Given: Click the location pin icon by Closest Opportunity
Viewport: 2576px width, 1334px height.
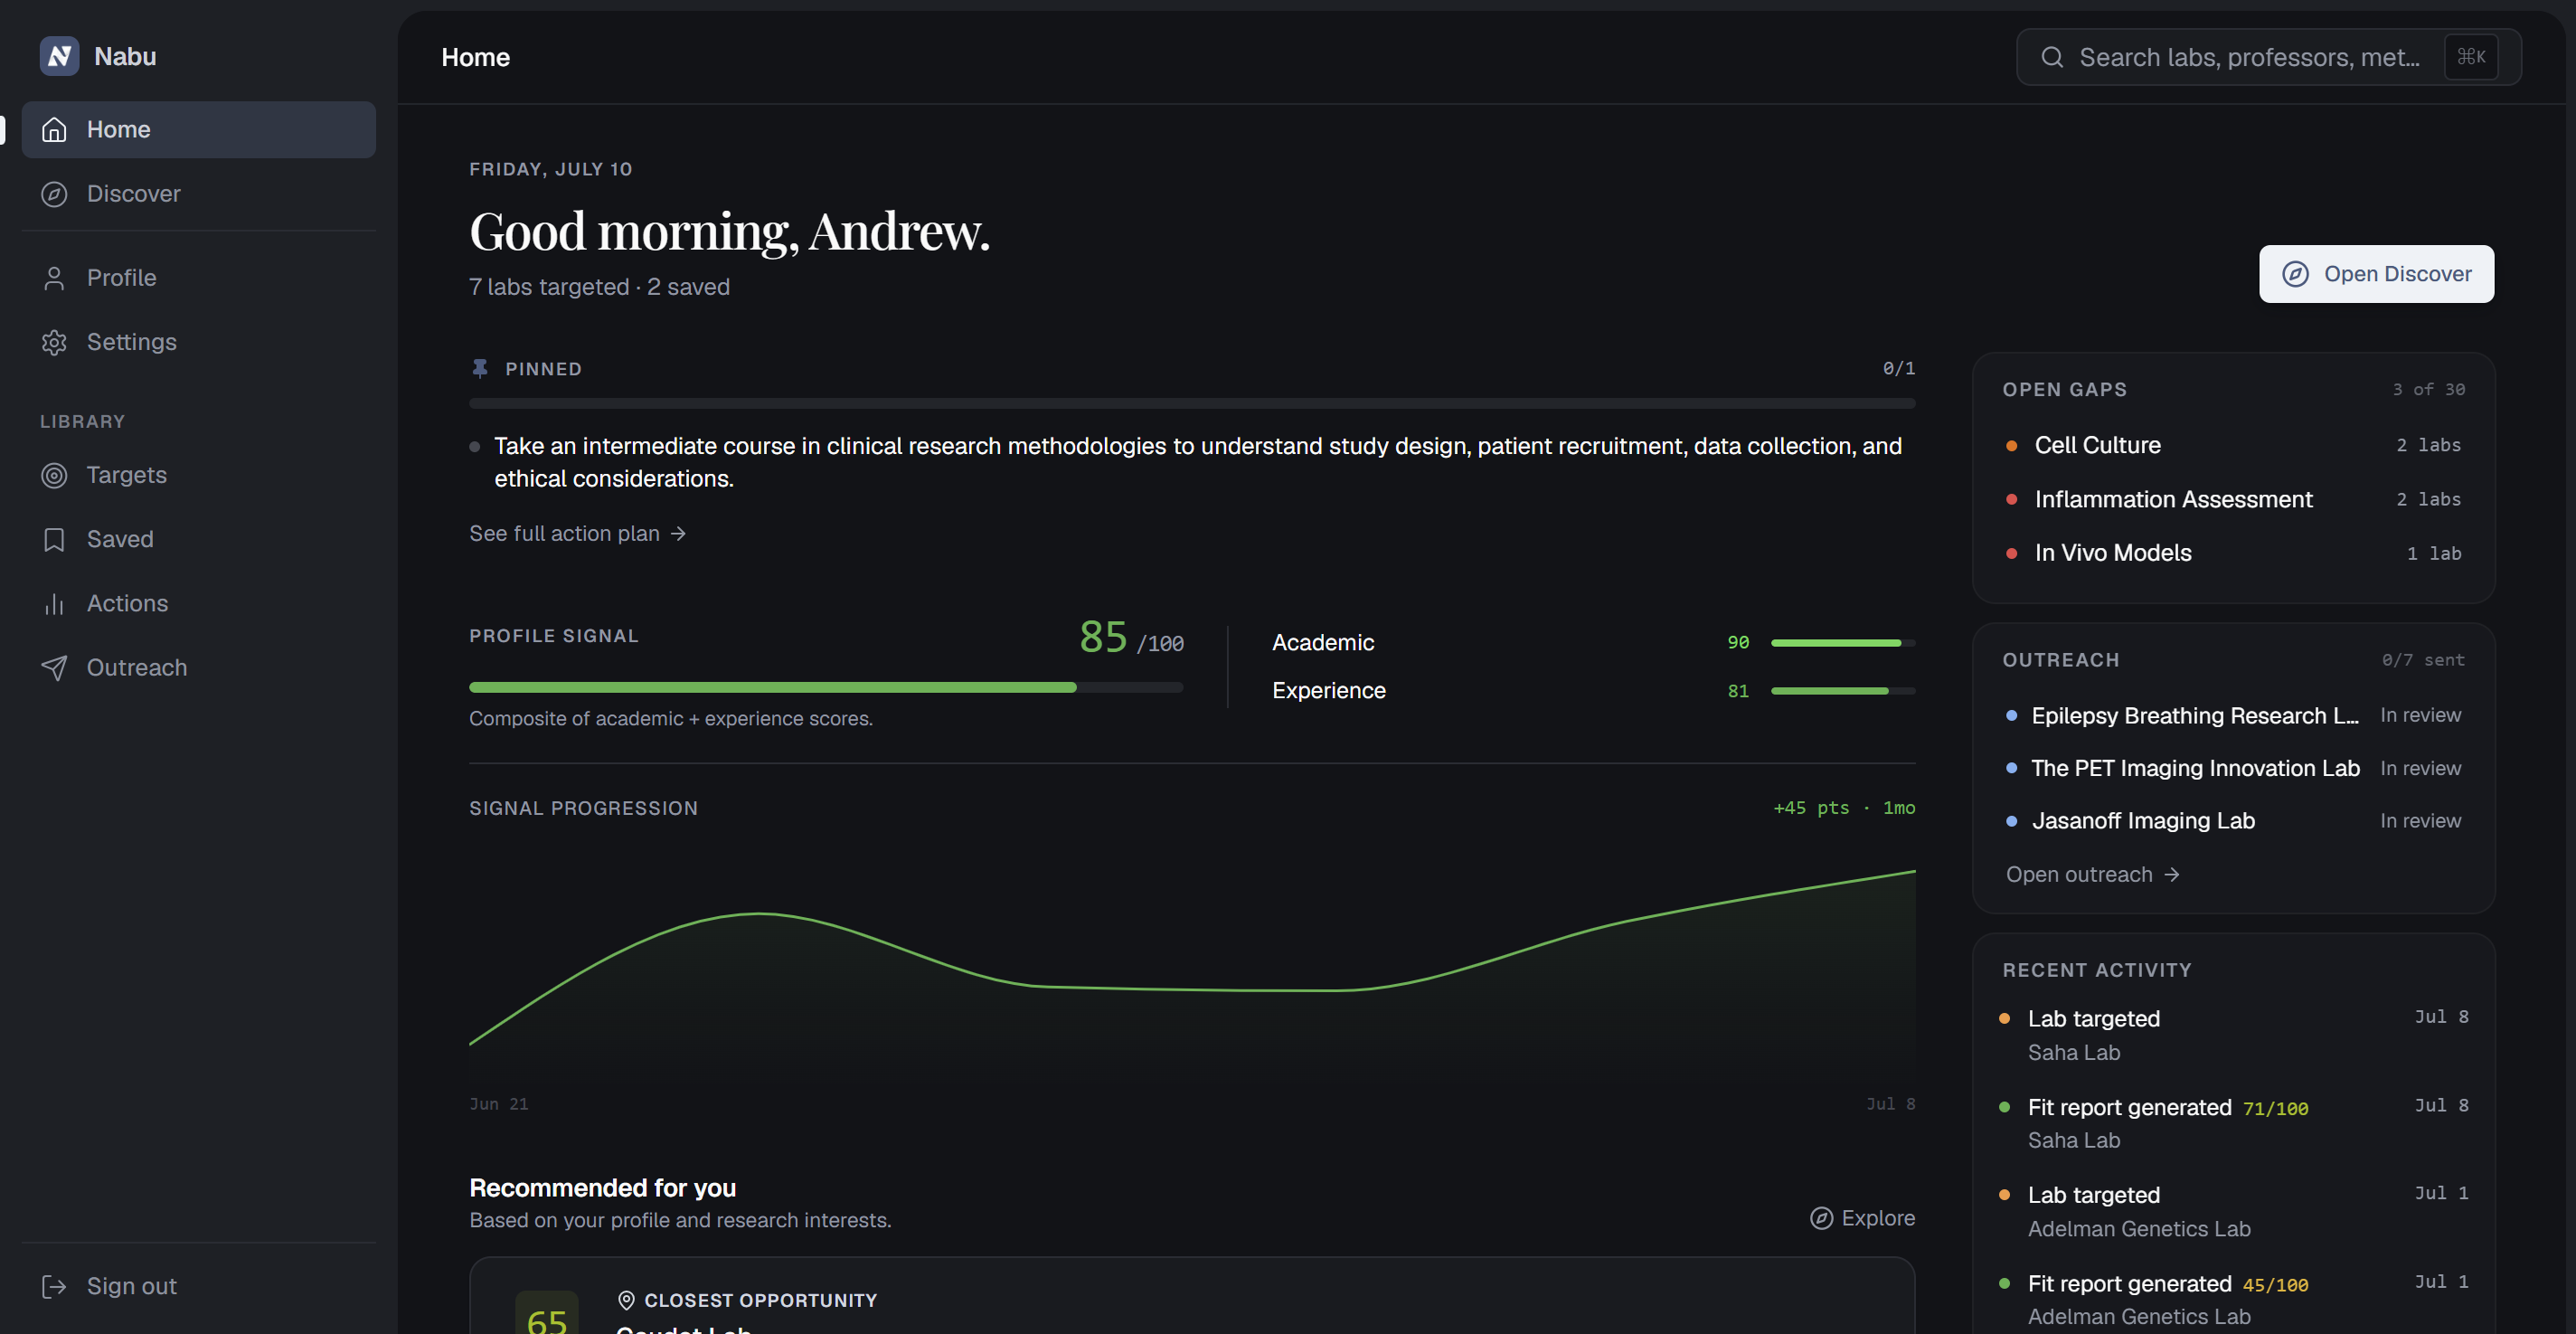Looking at the screenshot, I should [626, 1300].
